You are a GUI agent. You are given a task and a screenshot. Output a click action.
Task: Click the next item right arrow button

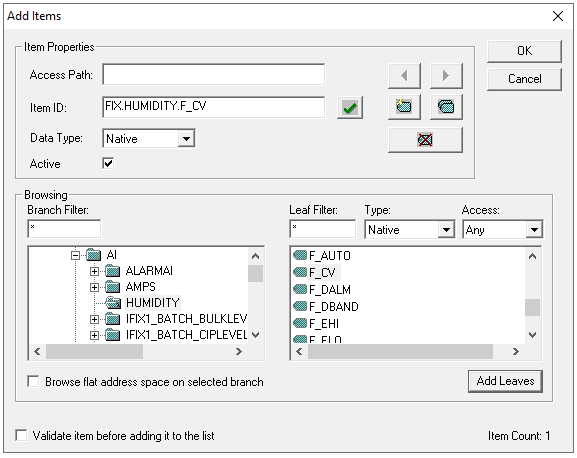coord(446,76)
